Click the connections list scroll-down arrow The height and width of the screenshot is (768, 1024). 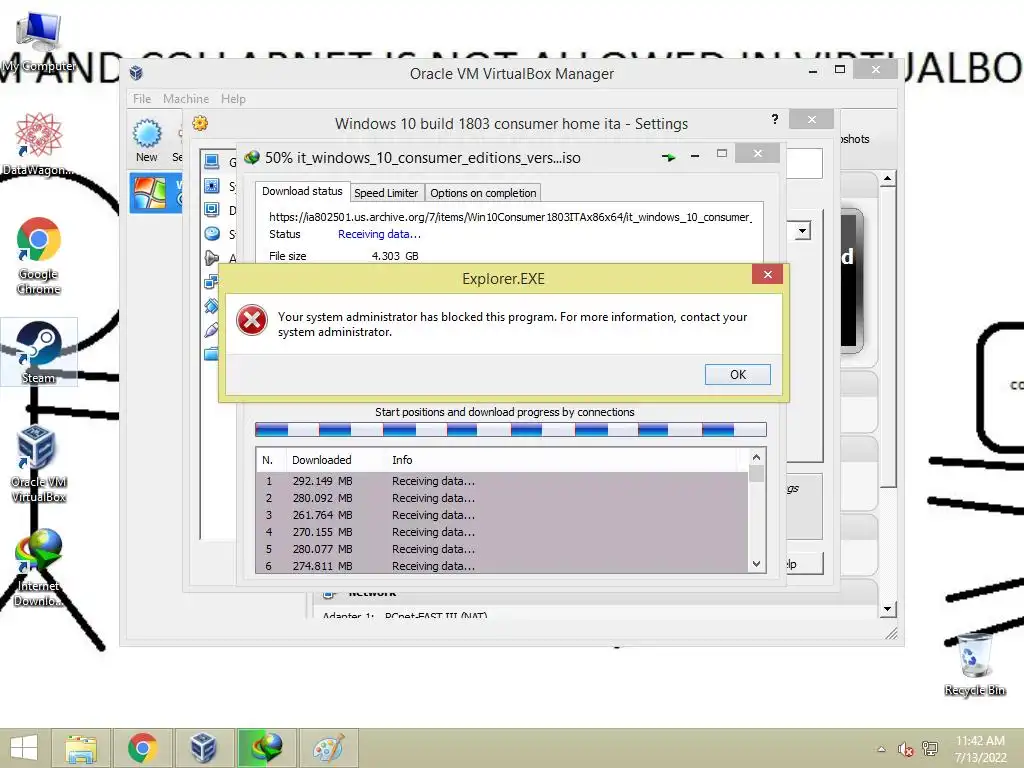click(756, 564)
